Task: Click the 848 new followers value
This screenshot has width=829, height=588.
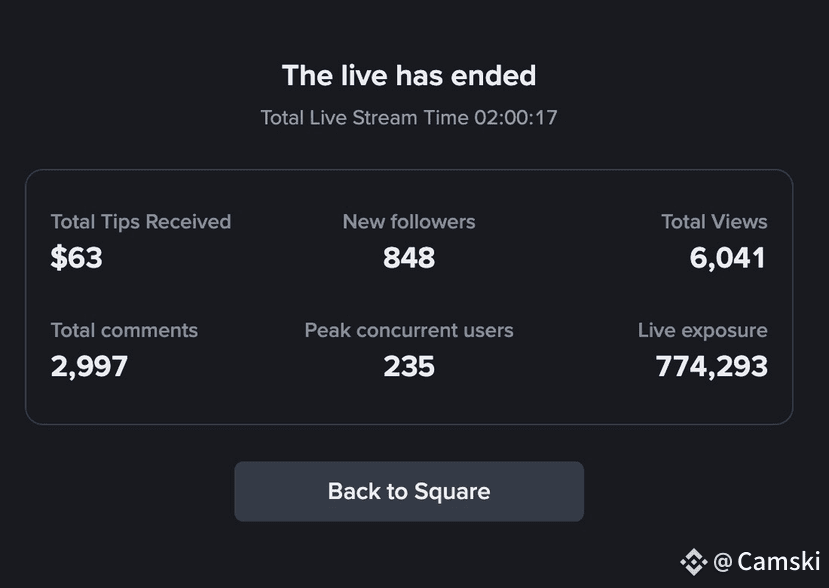Action: [x=409, y=258]
